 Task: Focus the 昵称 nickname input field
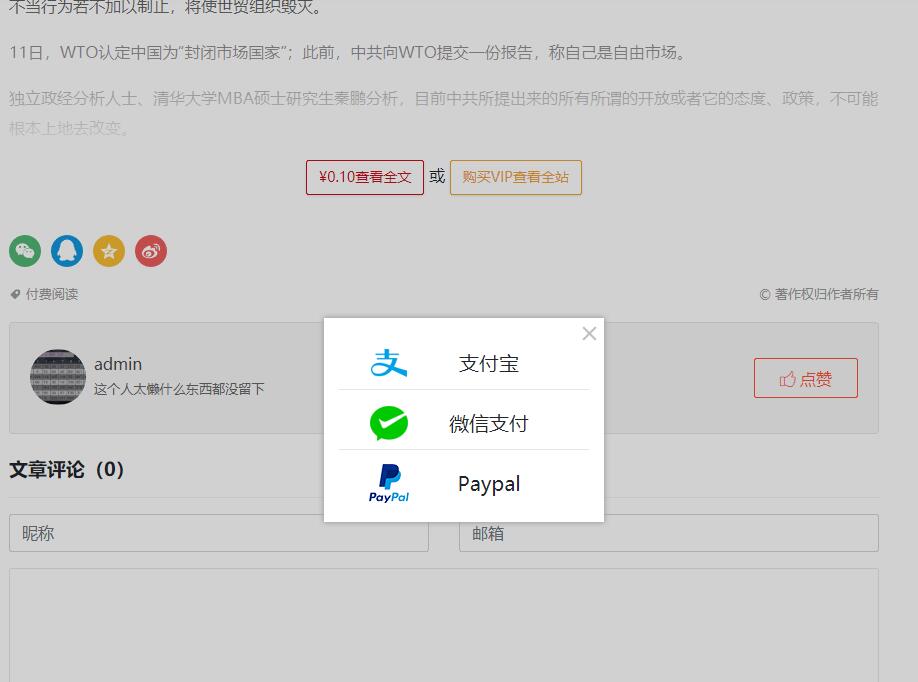pos(219,533)
